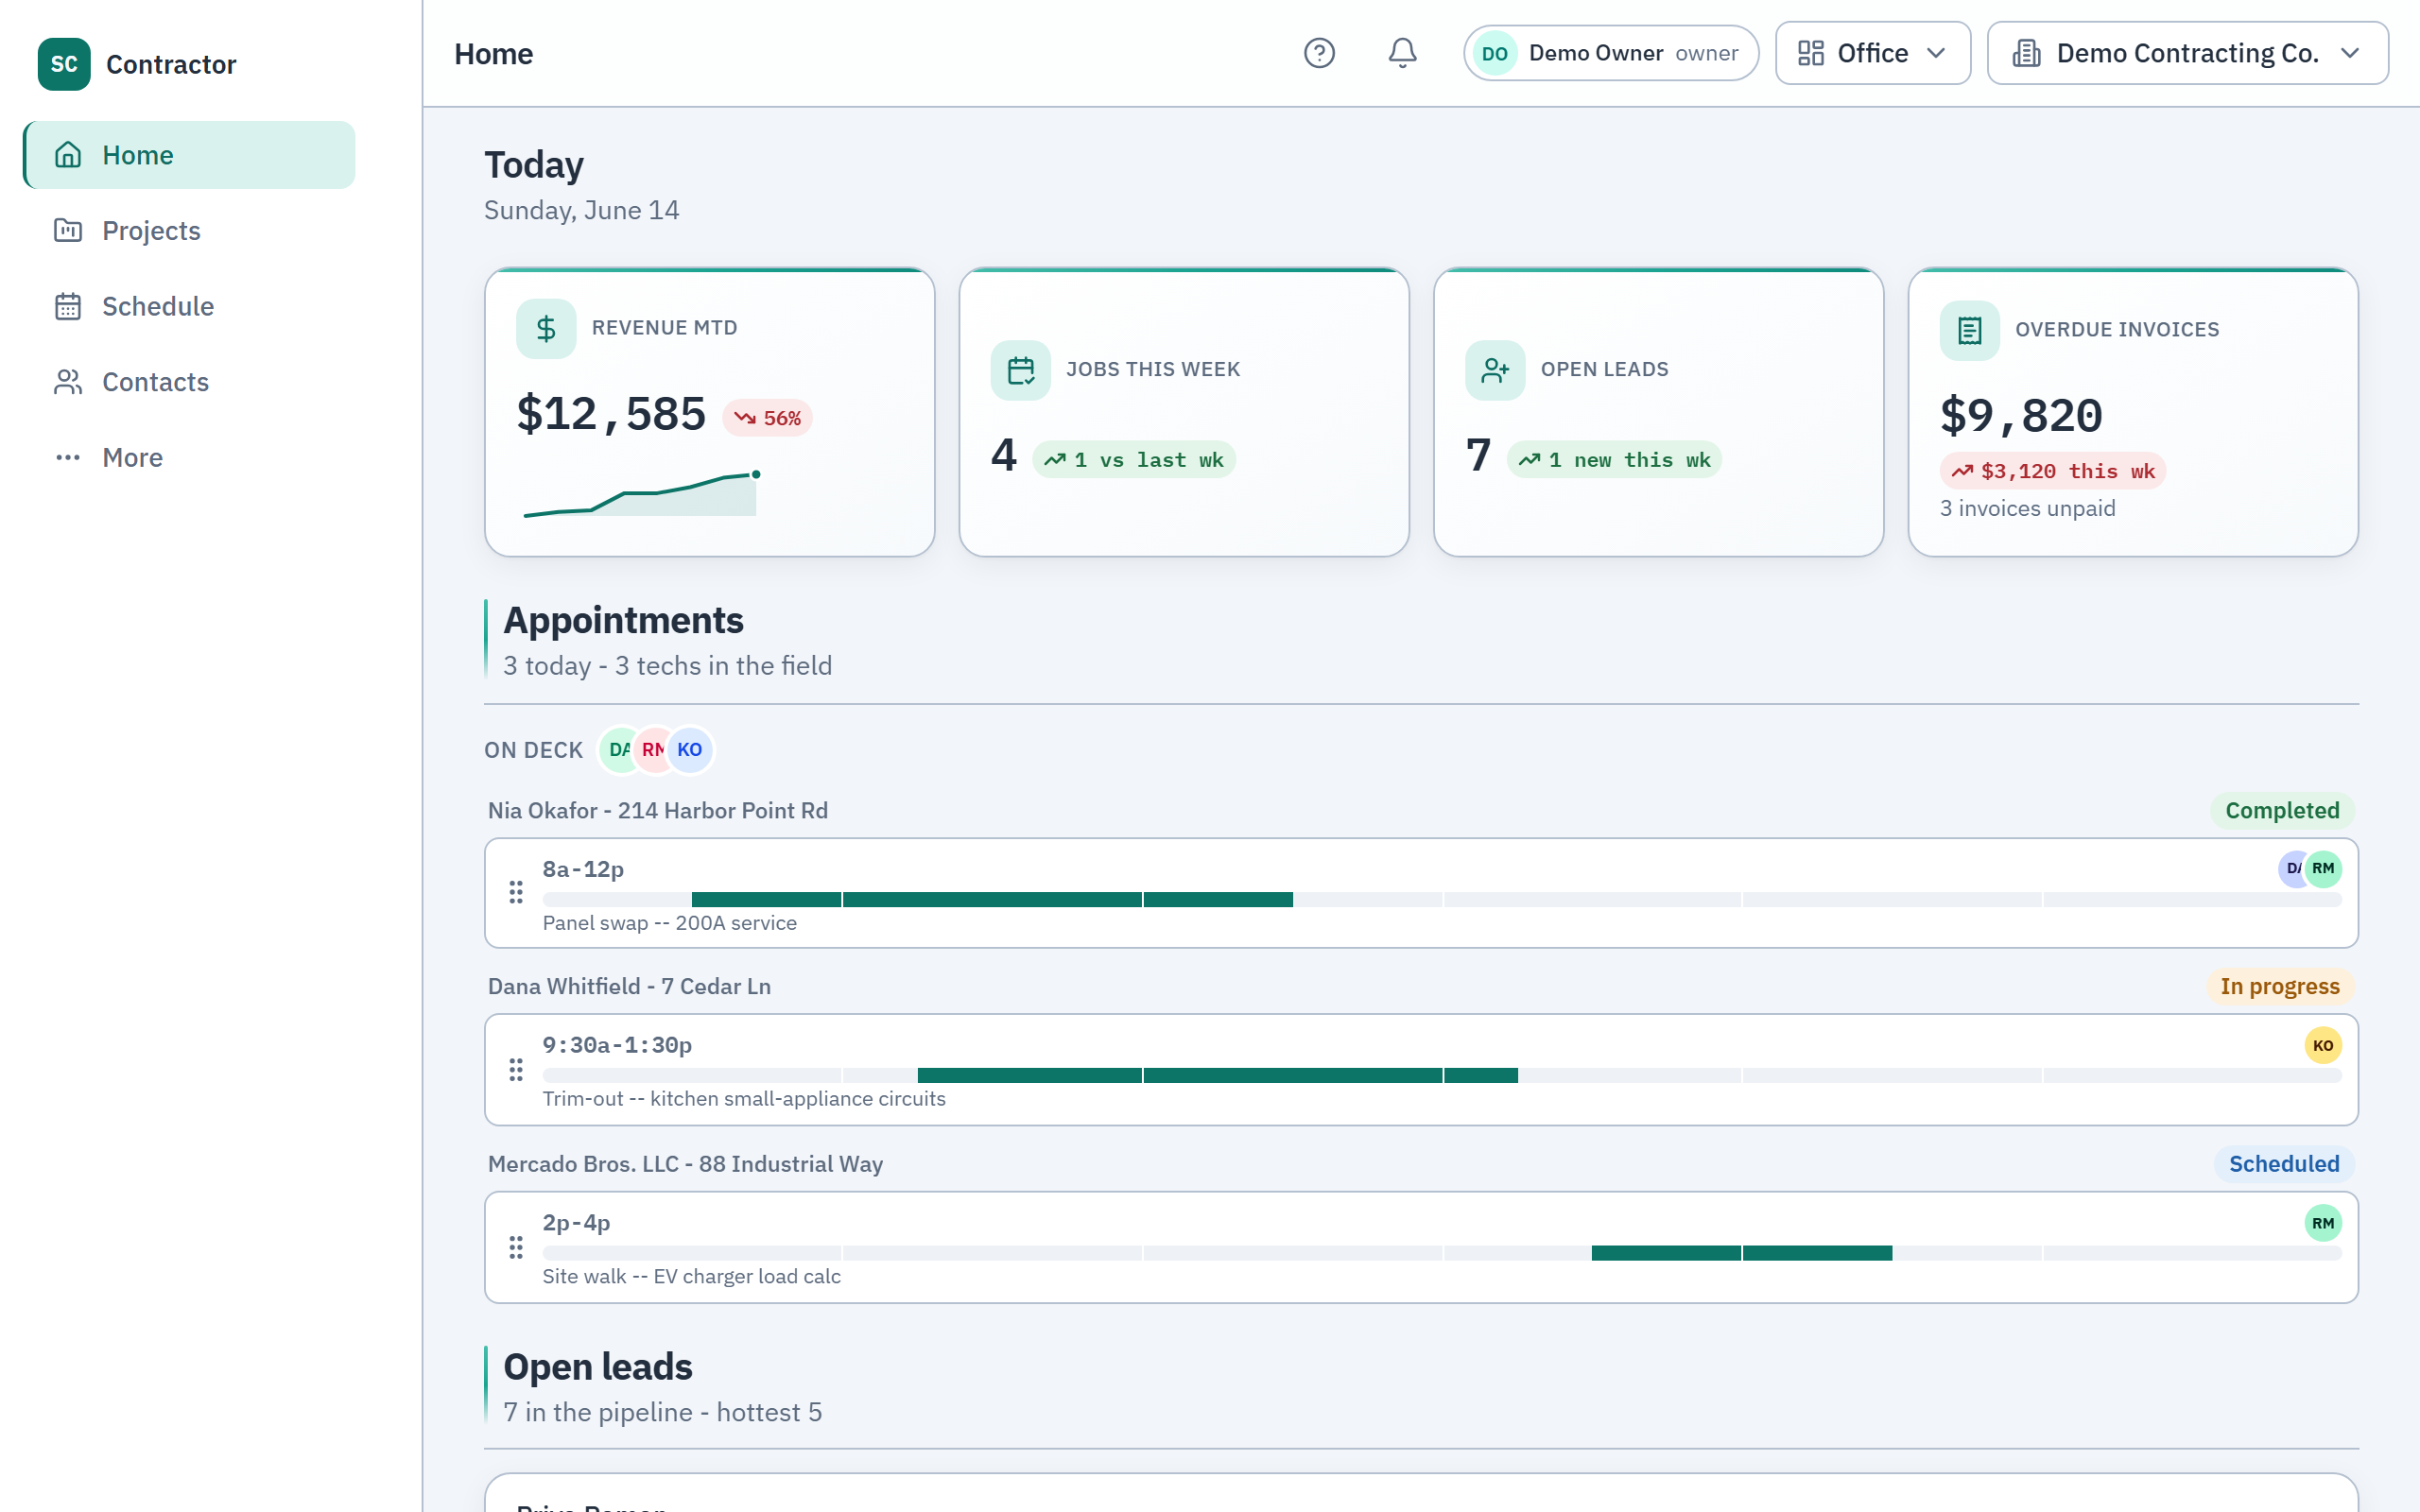Click the Projects folder icon

[68, 231]
